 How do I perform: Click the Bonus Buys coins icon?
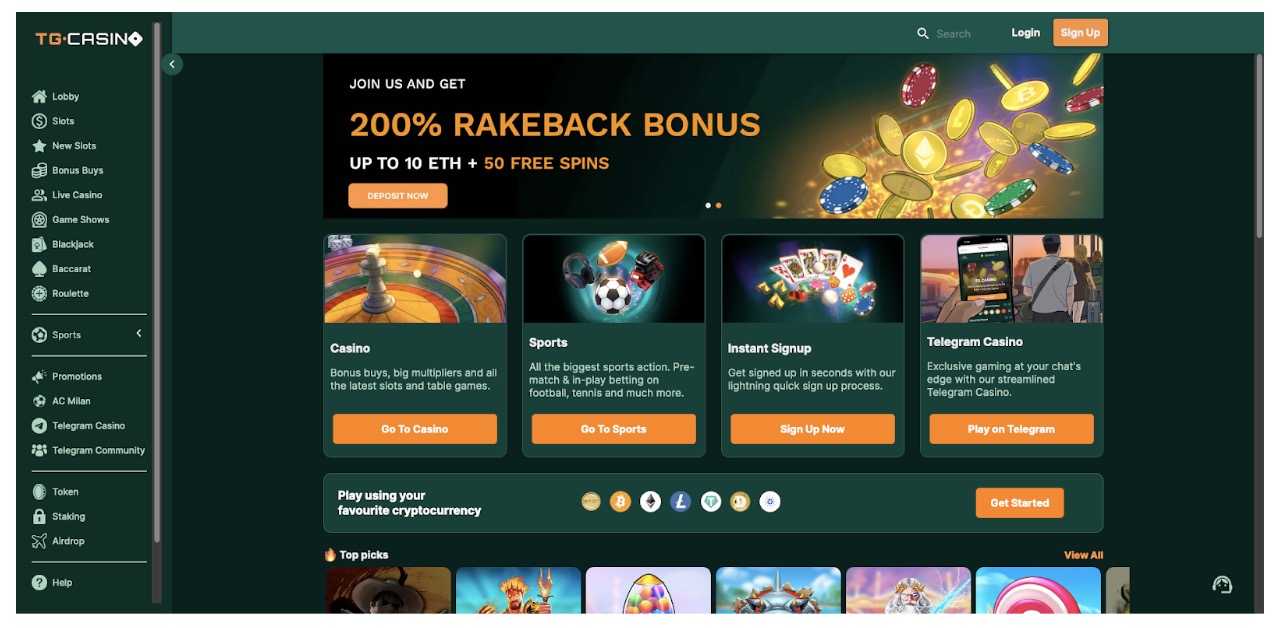[x=39, y=171]
